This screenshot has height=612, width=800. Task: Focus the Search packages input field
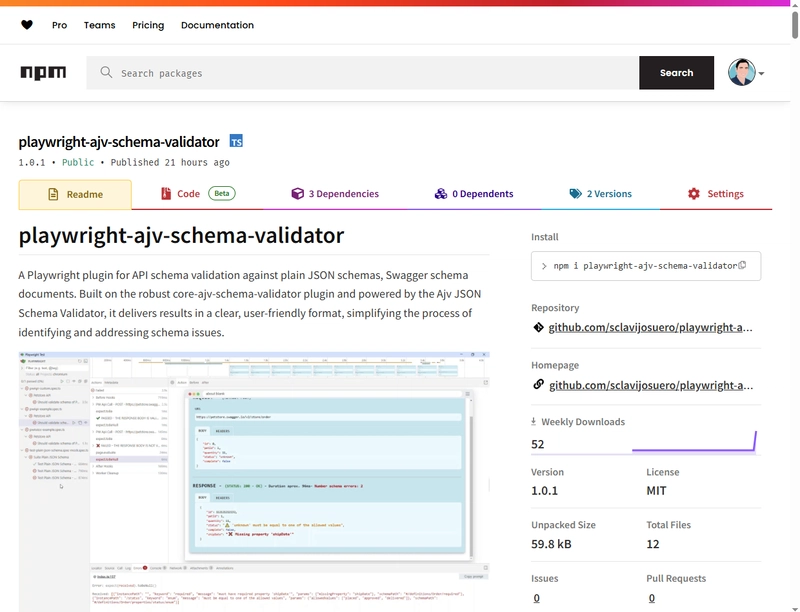(x=363, y=73)
